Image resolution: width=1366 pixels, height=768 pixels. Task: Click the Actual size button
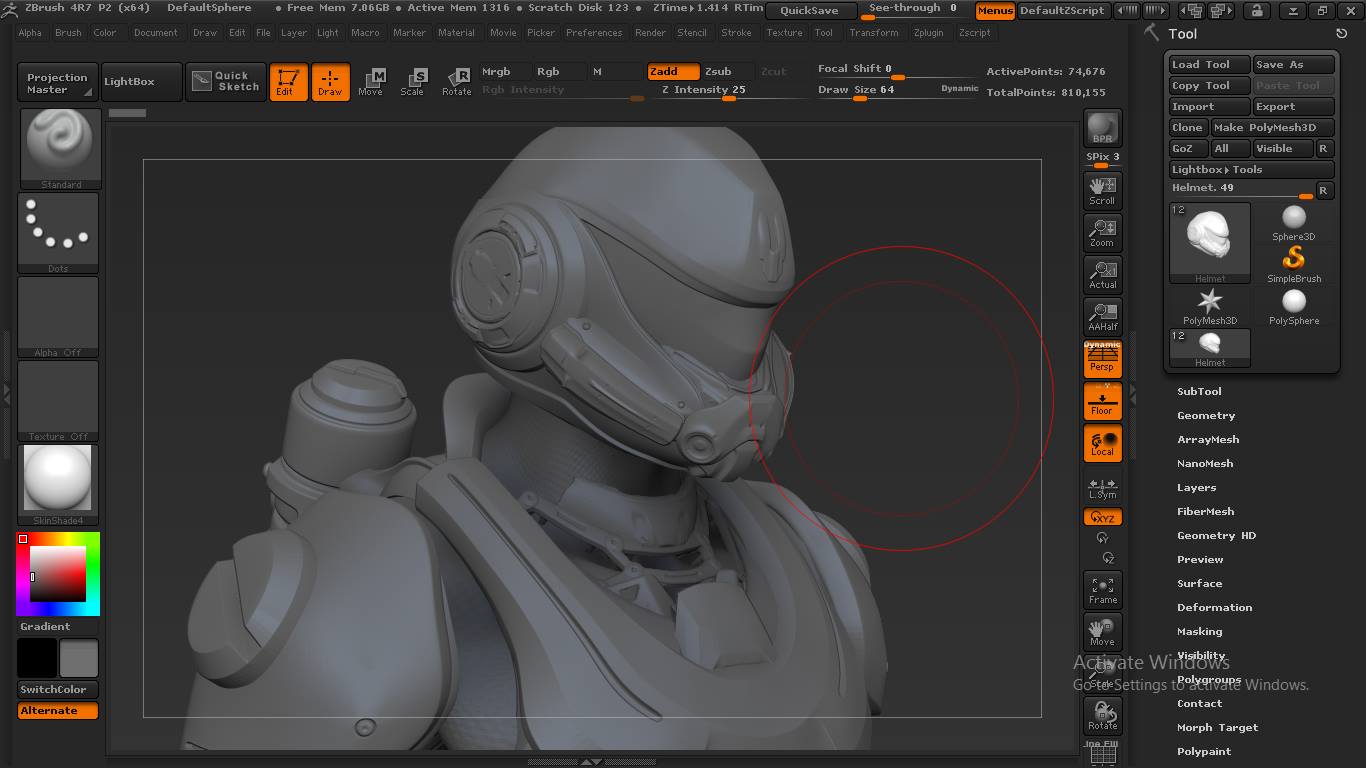coord(1102,274)
